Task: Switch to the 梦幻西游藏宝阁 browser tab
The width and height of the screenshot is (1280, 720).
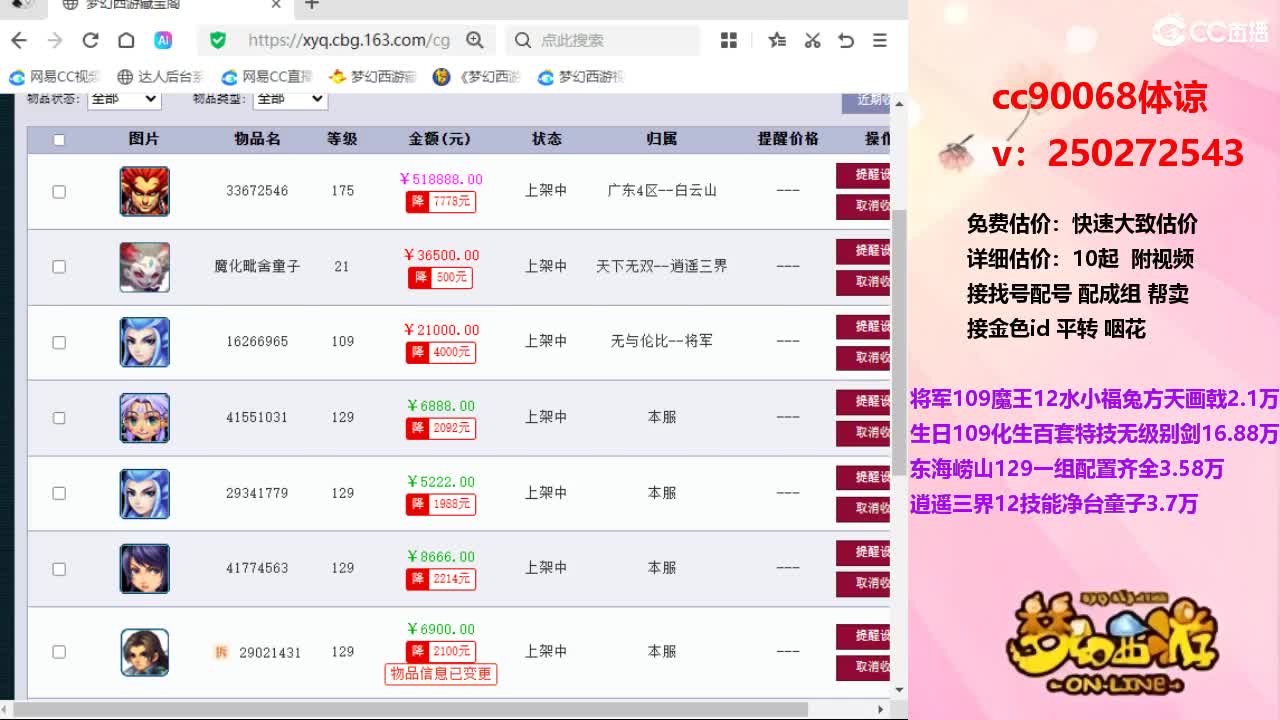Action: click(x=170, y=5)
